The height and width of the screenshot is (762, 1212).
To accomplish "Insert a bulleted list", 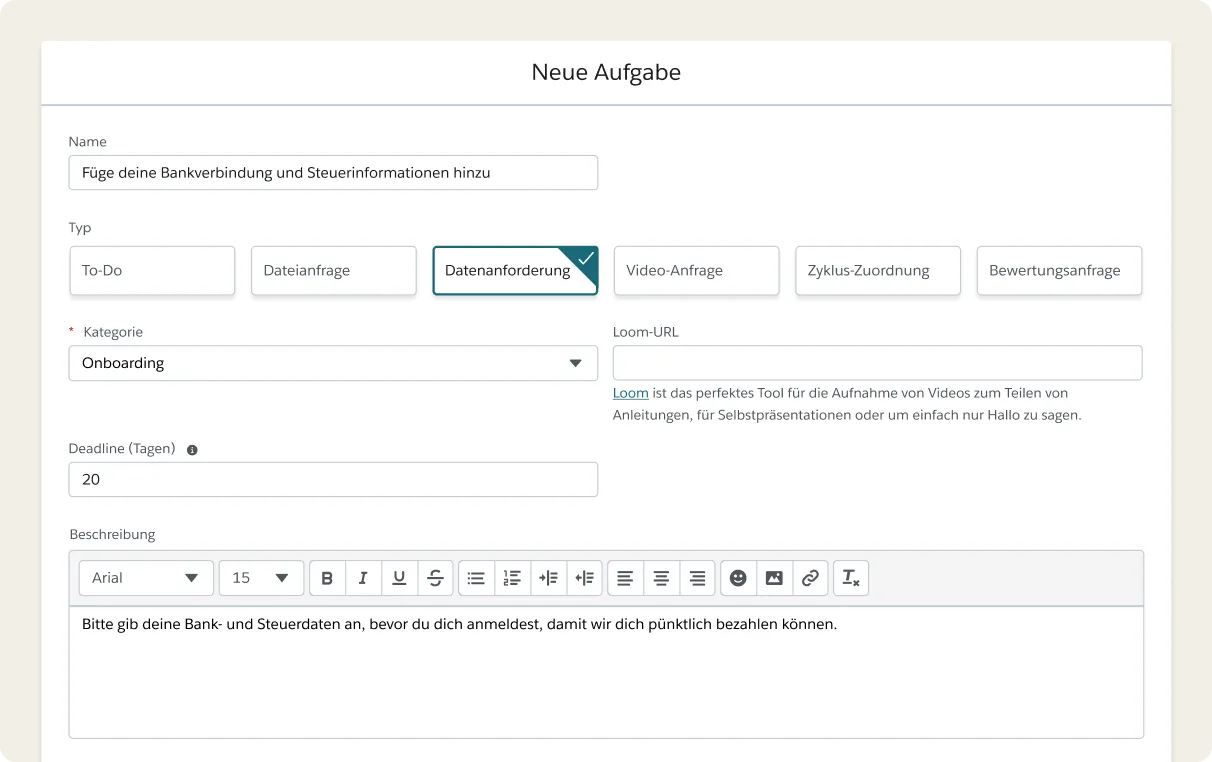I will pos(476,578).
